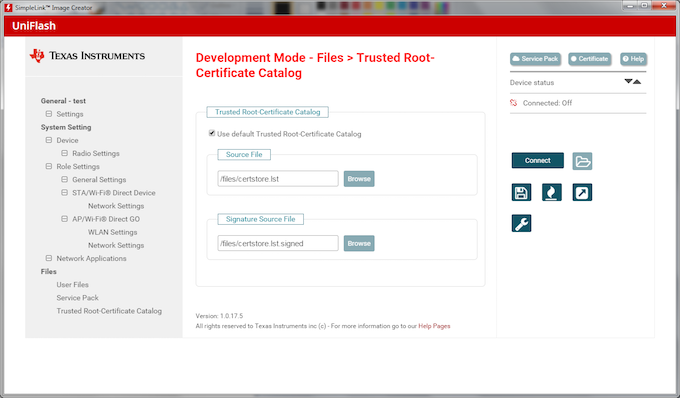The image size is (680, 398).
Task: Collapse the Role Settings tree node
Action: (49, 166)
